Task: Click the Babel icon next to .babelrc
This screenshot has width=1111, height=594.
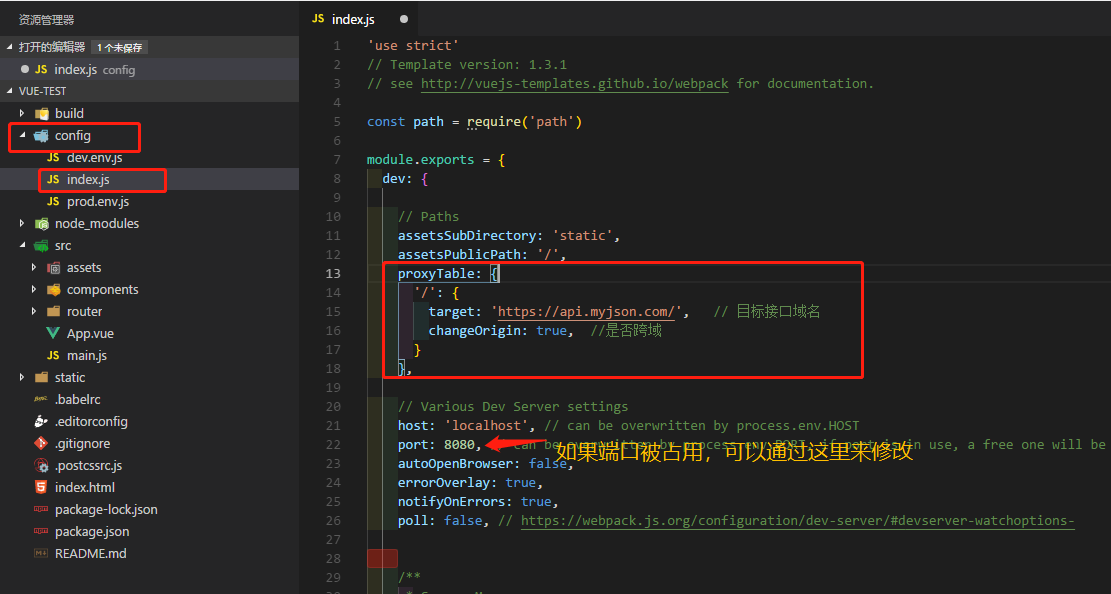Action: (x=41, y=400)
